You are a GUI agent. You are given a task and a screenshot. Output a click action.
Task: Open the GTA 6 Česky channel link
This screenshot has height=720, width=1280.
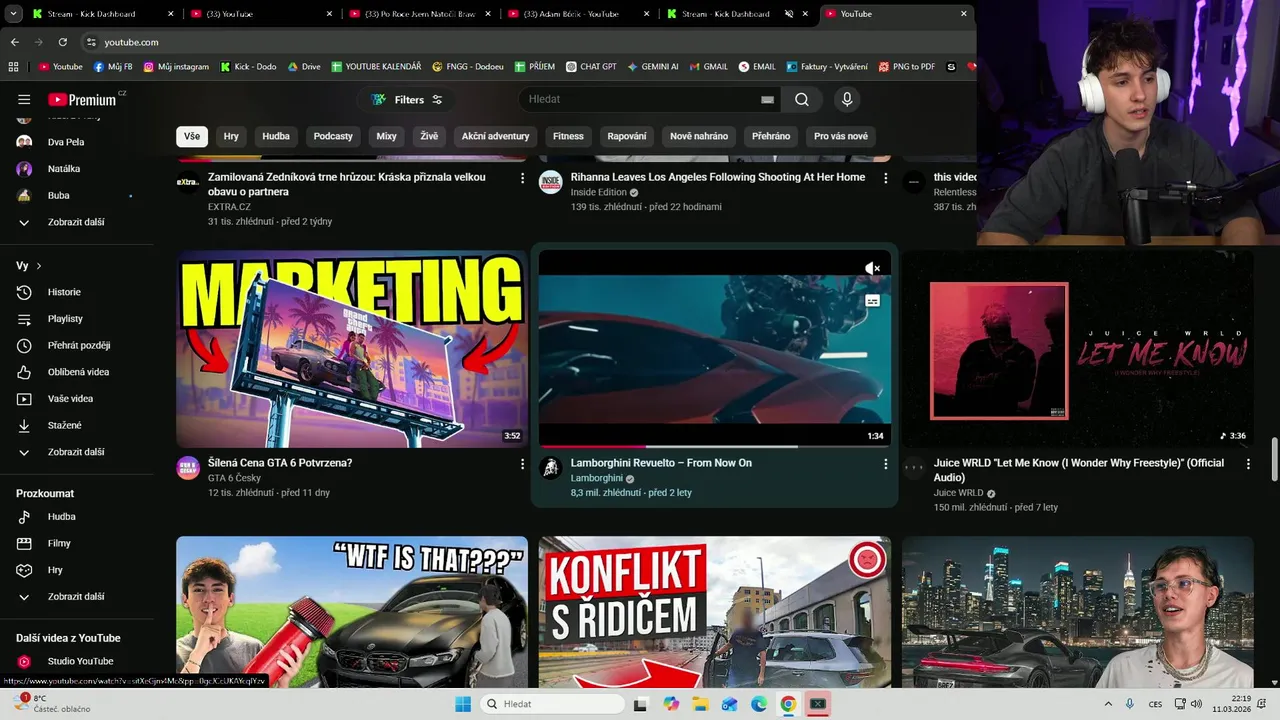click(x=234, y=478)
